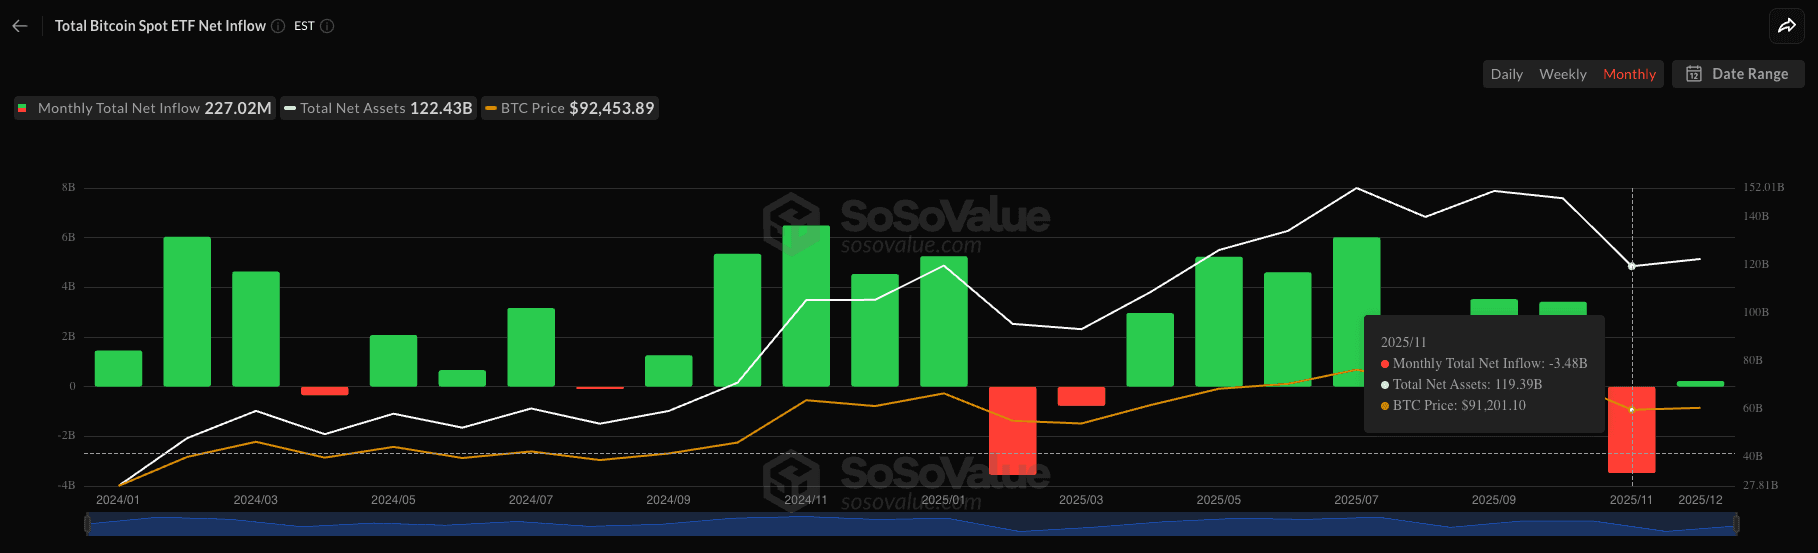Switch to the Daily view
The image size is (1818, 553).
1506,74
